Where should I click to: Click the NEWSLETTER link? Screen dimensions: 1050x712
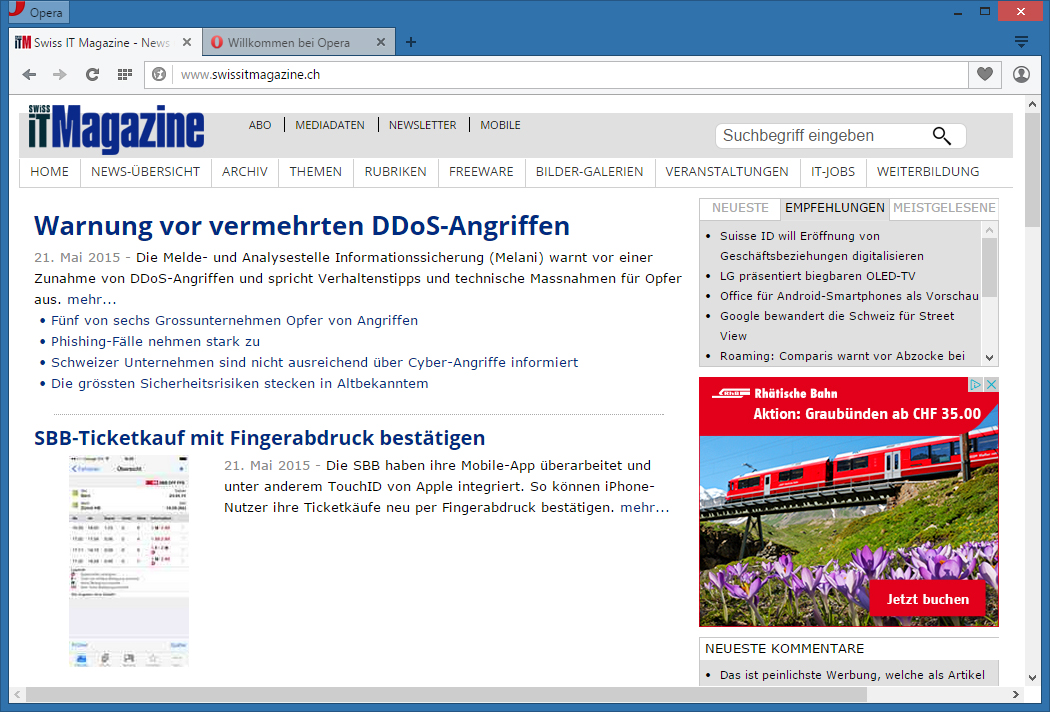tap(423, 125)
